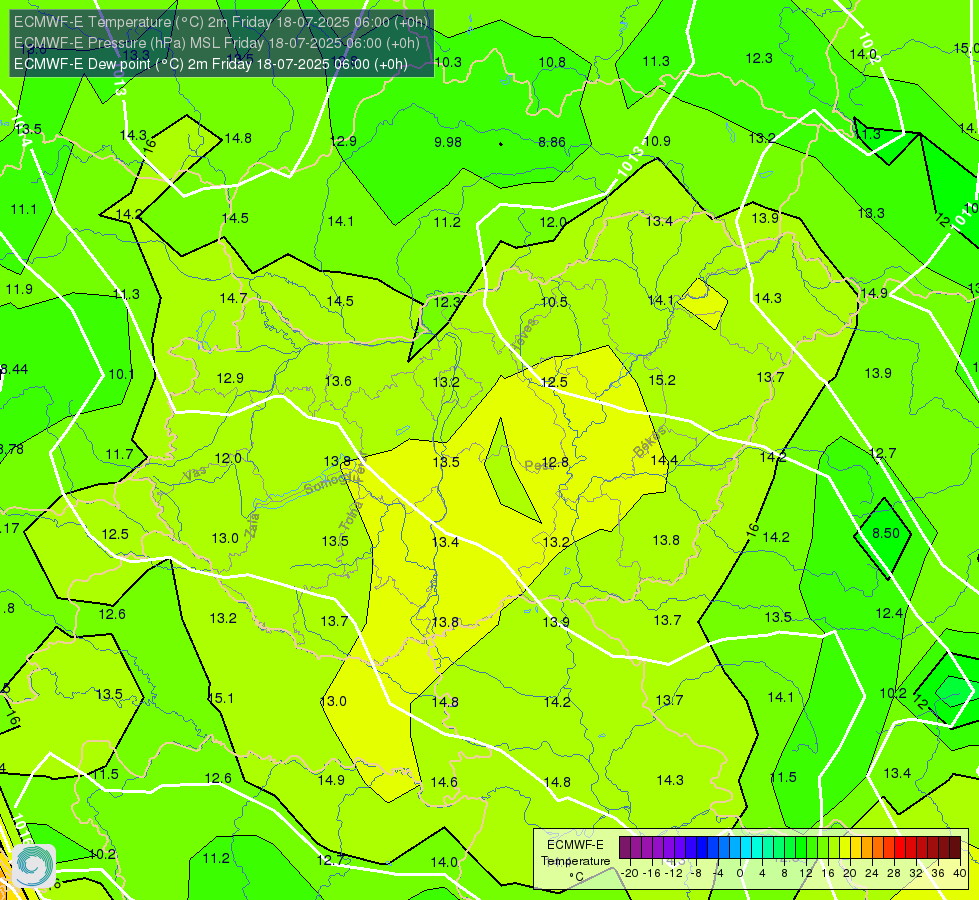The width and height of the screenshot is (979, 900).
Task: Click the dark maroon 40 degree legend swatch
Action: [x=955, y=848]
